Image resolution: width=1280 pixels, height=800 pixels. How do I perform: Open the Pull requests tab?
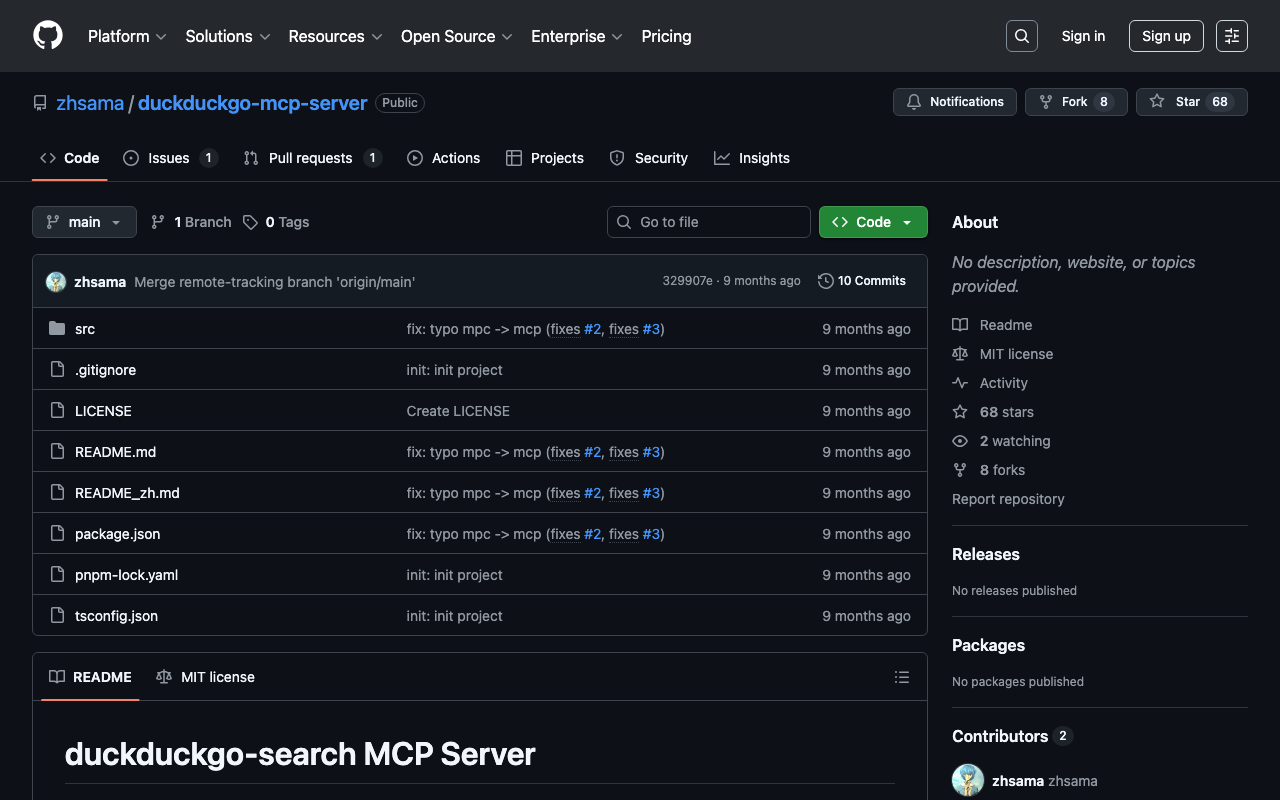311,158
